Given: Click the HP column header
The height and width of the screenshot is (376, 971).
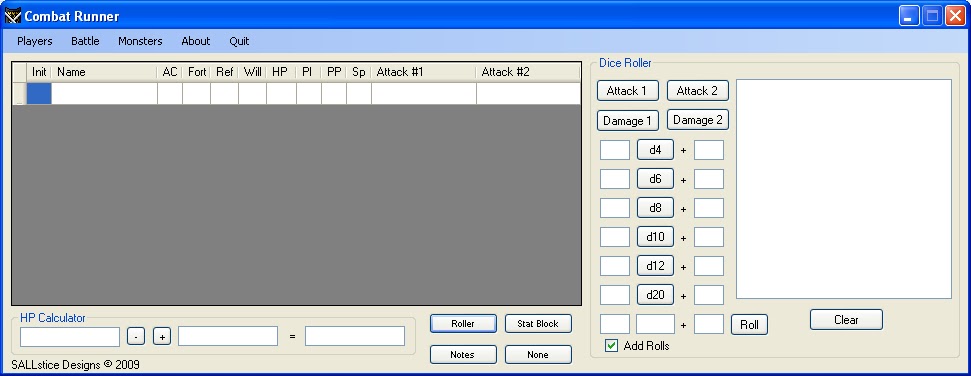Looking at the screenshot, I should (x=281, y=72).
